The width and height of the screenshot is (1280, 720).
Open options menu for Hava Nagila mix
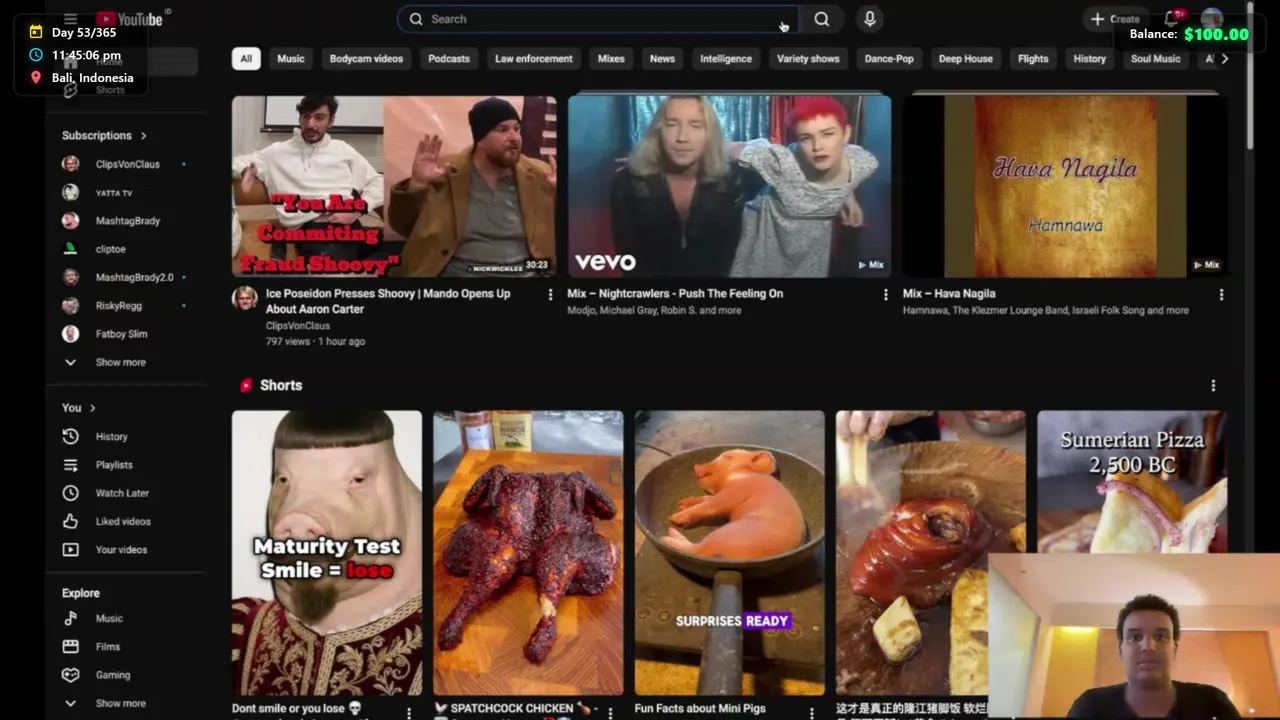(x=1221, y=295)
